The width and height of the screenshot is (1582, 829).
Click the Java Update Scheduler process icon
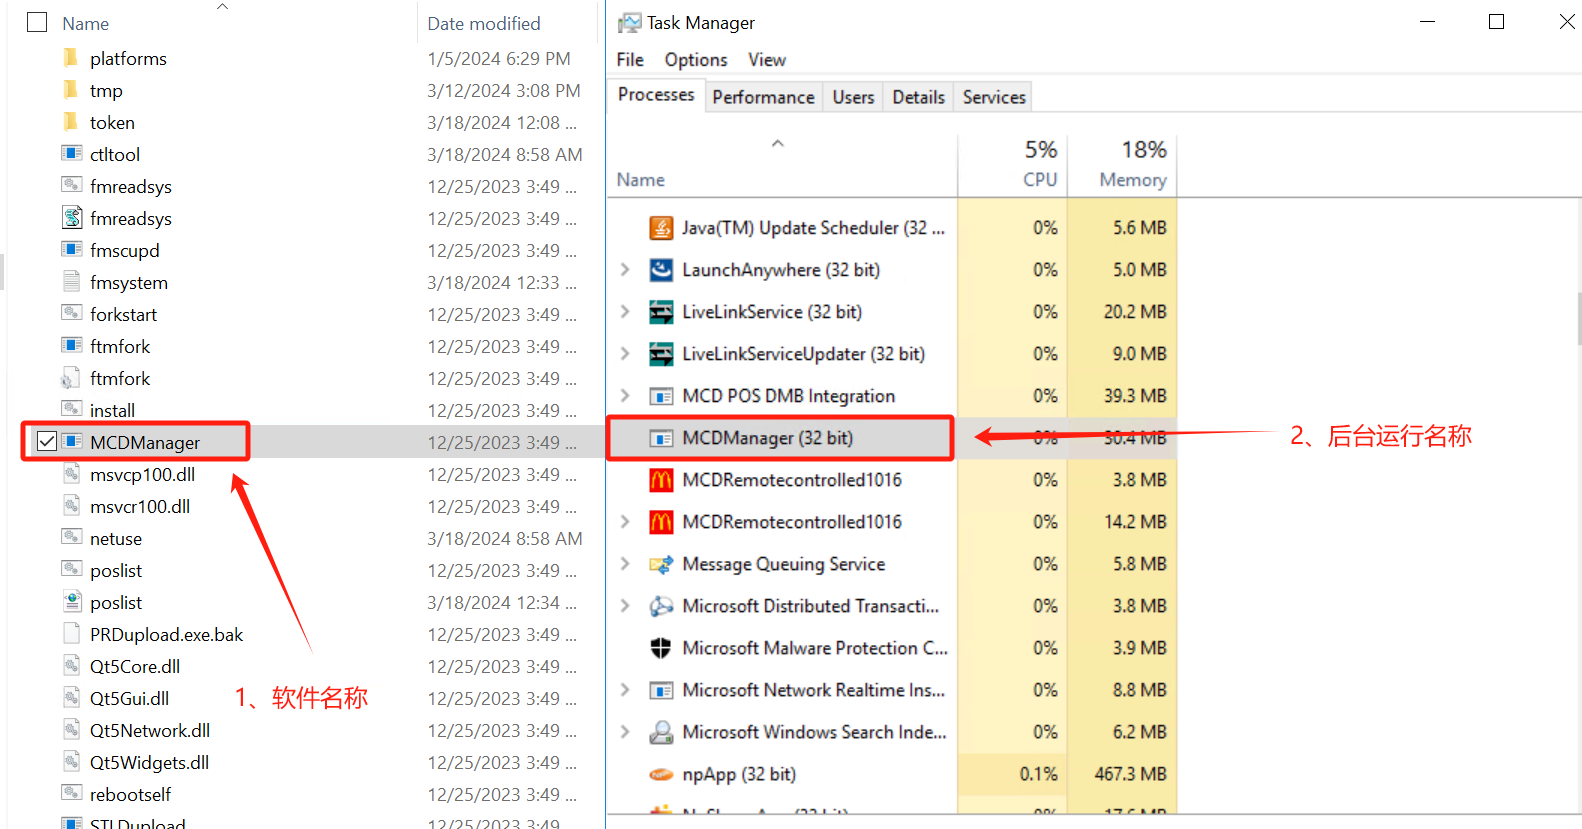pyautogui.click(x=661, y=228)
